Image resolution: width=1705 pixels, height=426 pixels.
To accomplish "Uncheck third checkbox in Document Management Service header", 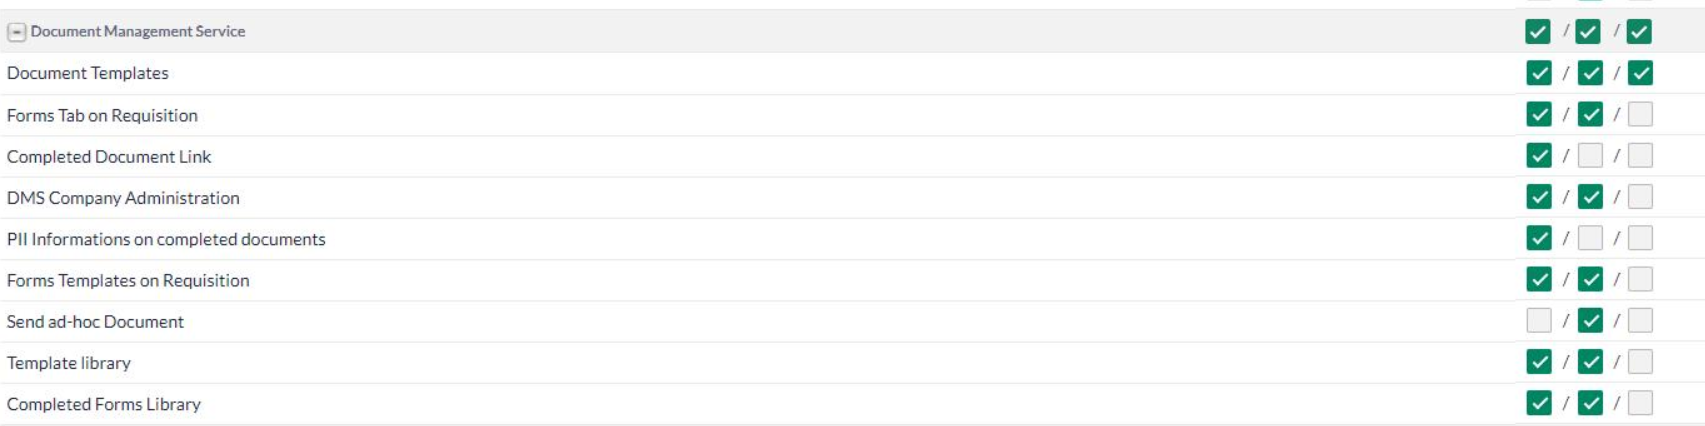I will tap(1639, 32).
